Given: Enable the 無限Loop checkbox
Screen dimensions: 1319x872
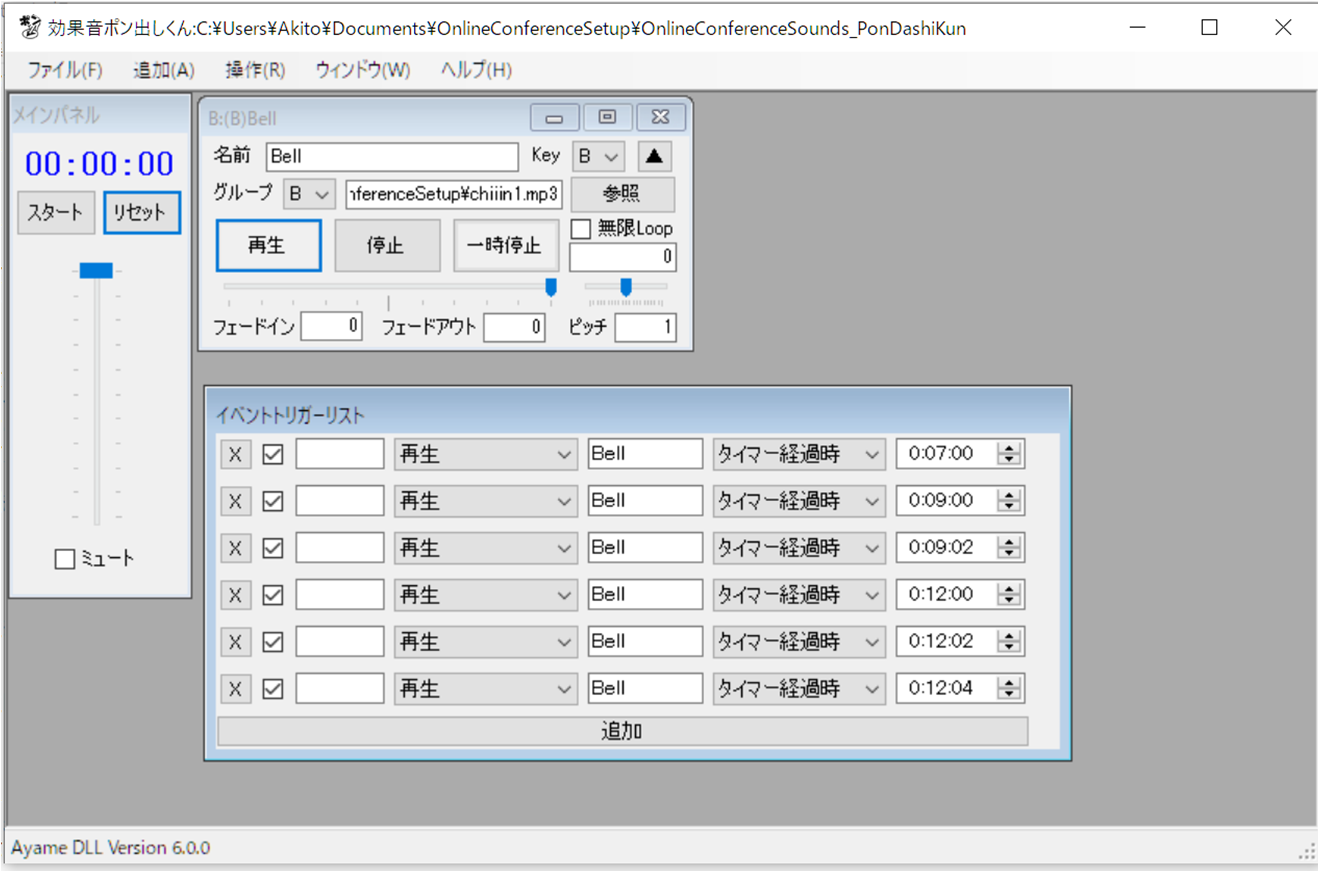Looking at the screenshot, I should tap(580, 229).
